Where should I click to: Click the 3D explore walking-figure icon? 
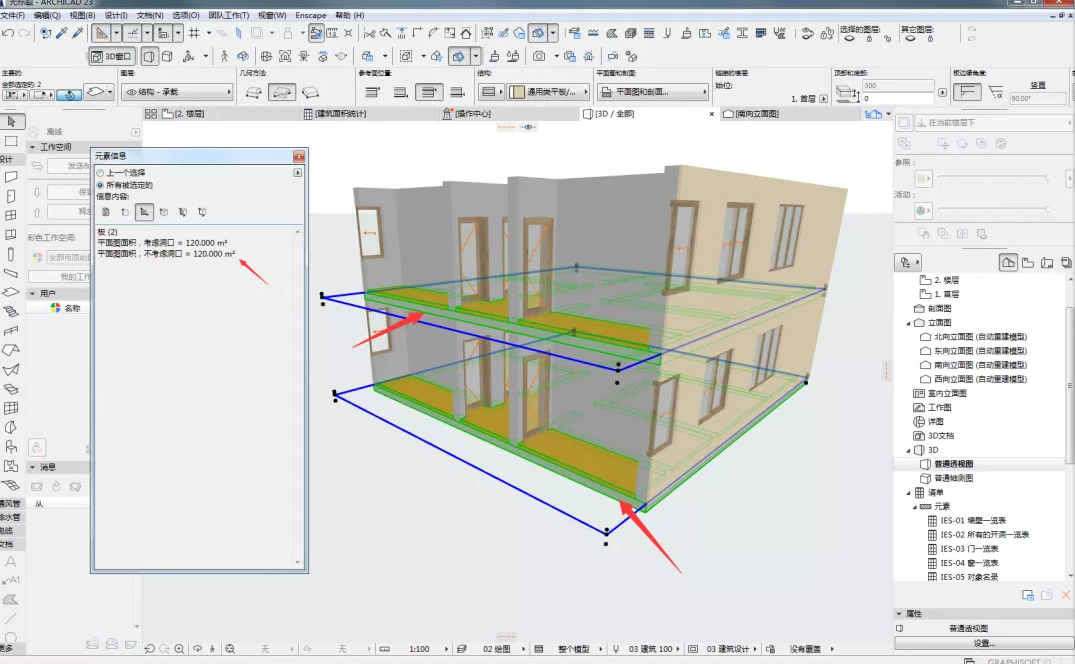[224, 56]
